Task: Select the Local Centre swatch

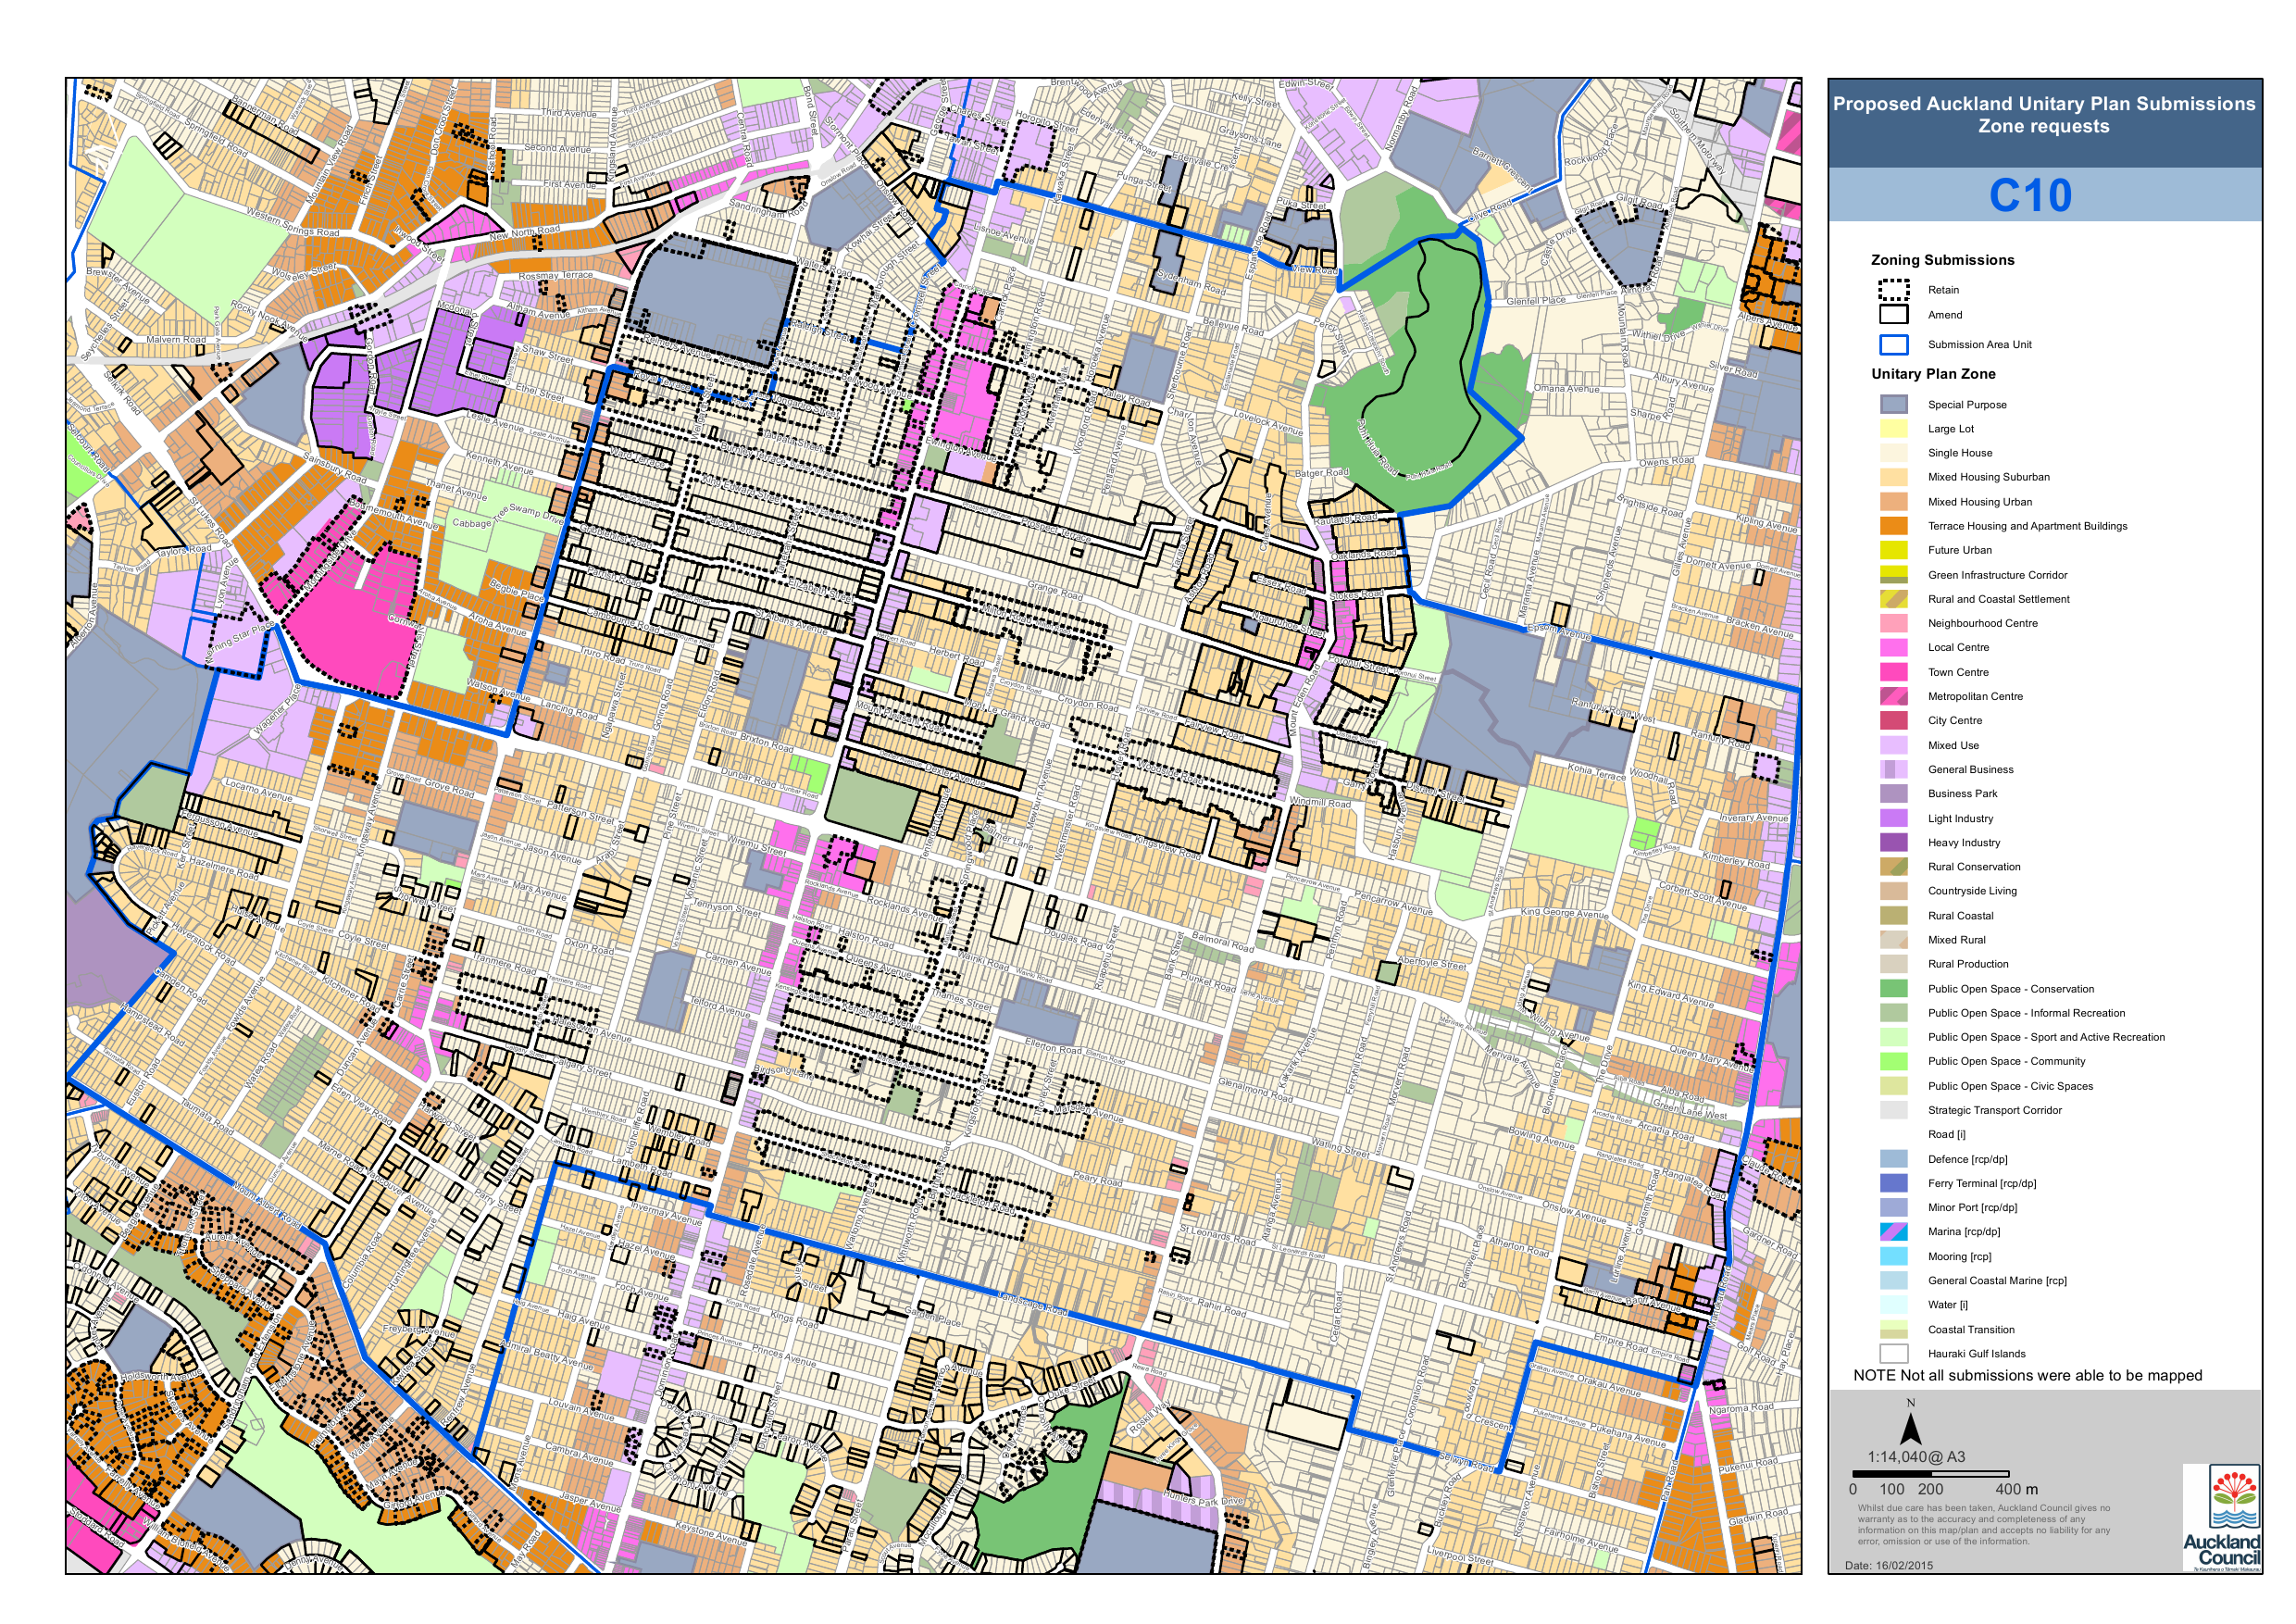Action: coord(1893,648)
